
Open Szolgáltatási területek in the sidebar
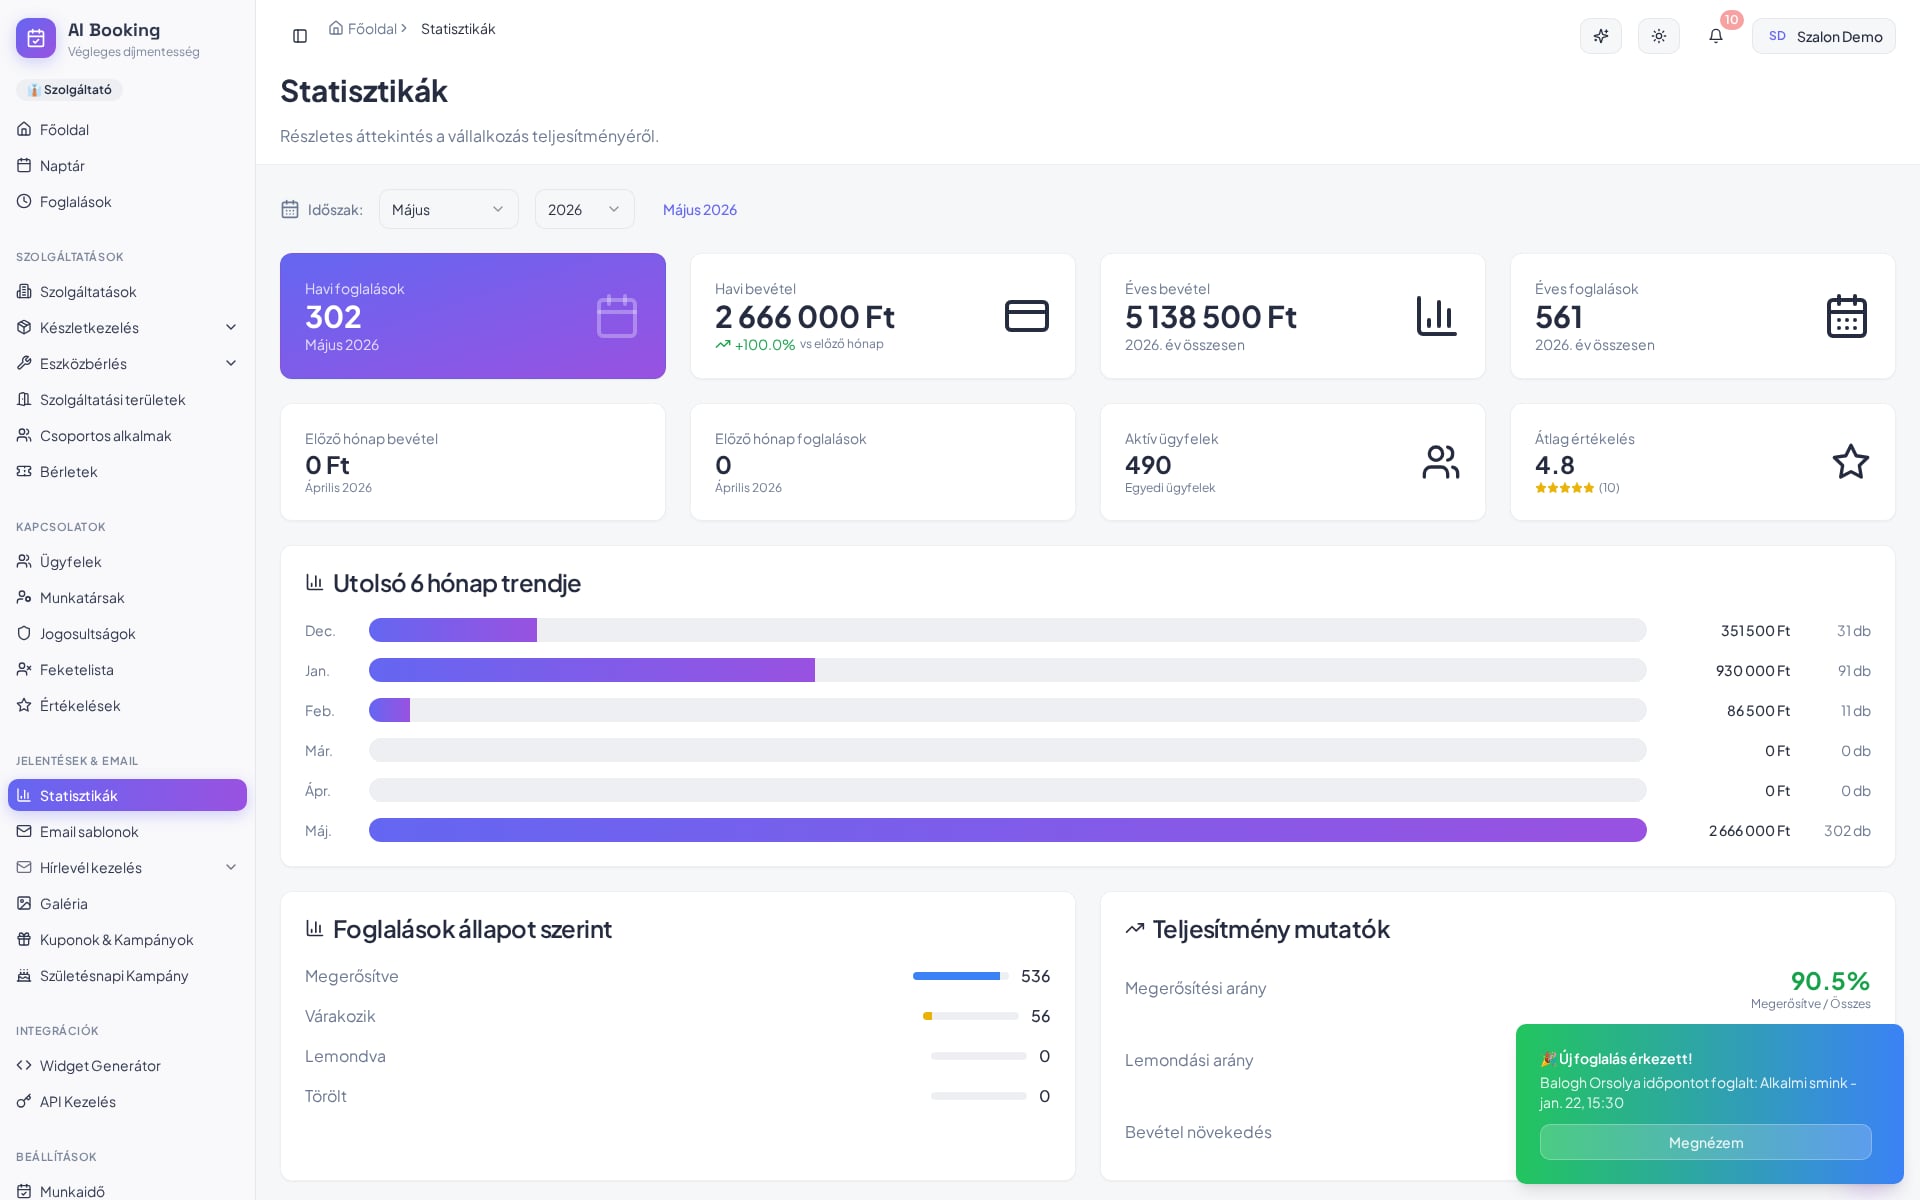click(127, 399)
